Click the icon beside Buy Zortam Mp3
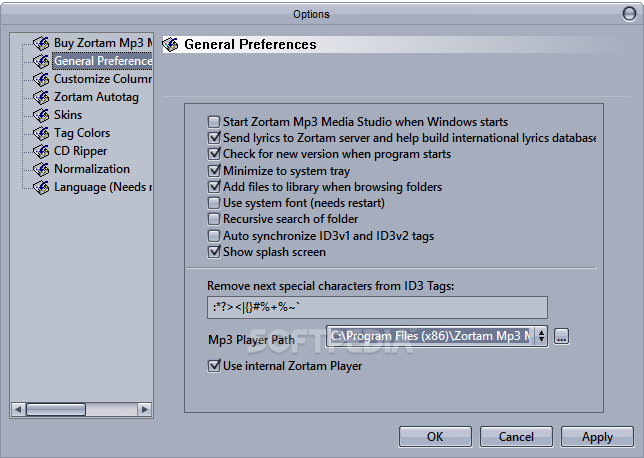The height and width of the screenshot is (458, 644). [x=41, y=43]
